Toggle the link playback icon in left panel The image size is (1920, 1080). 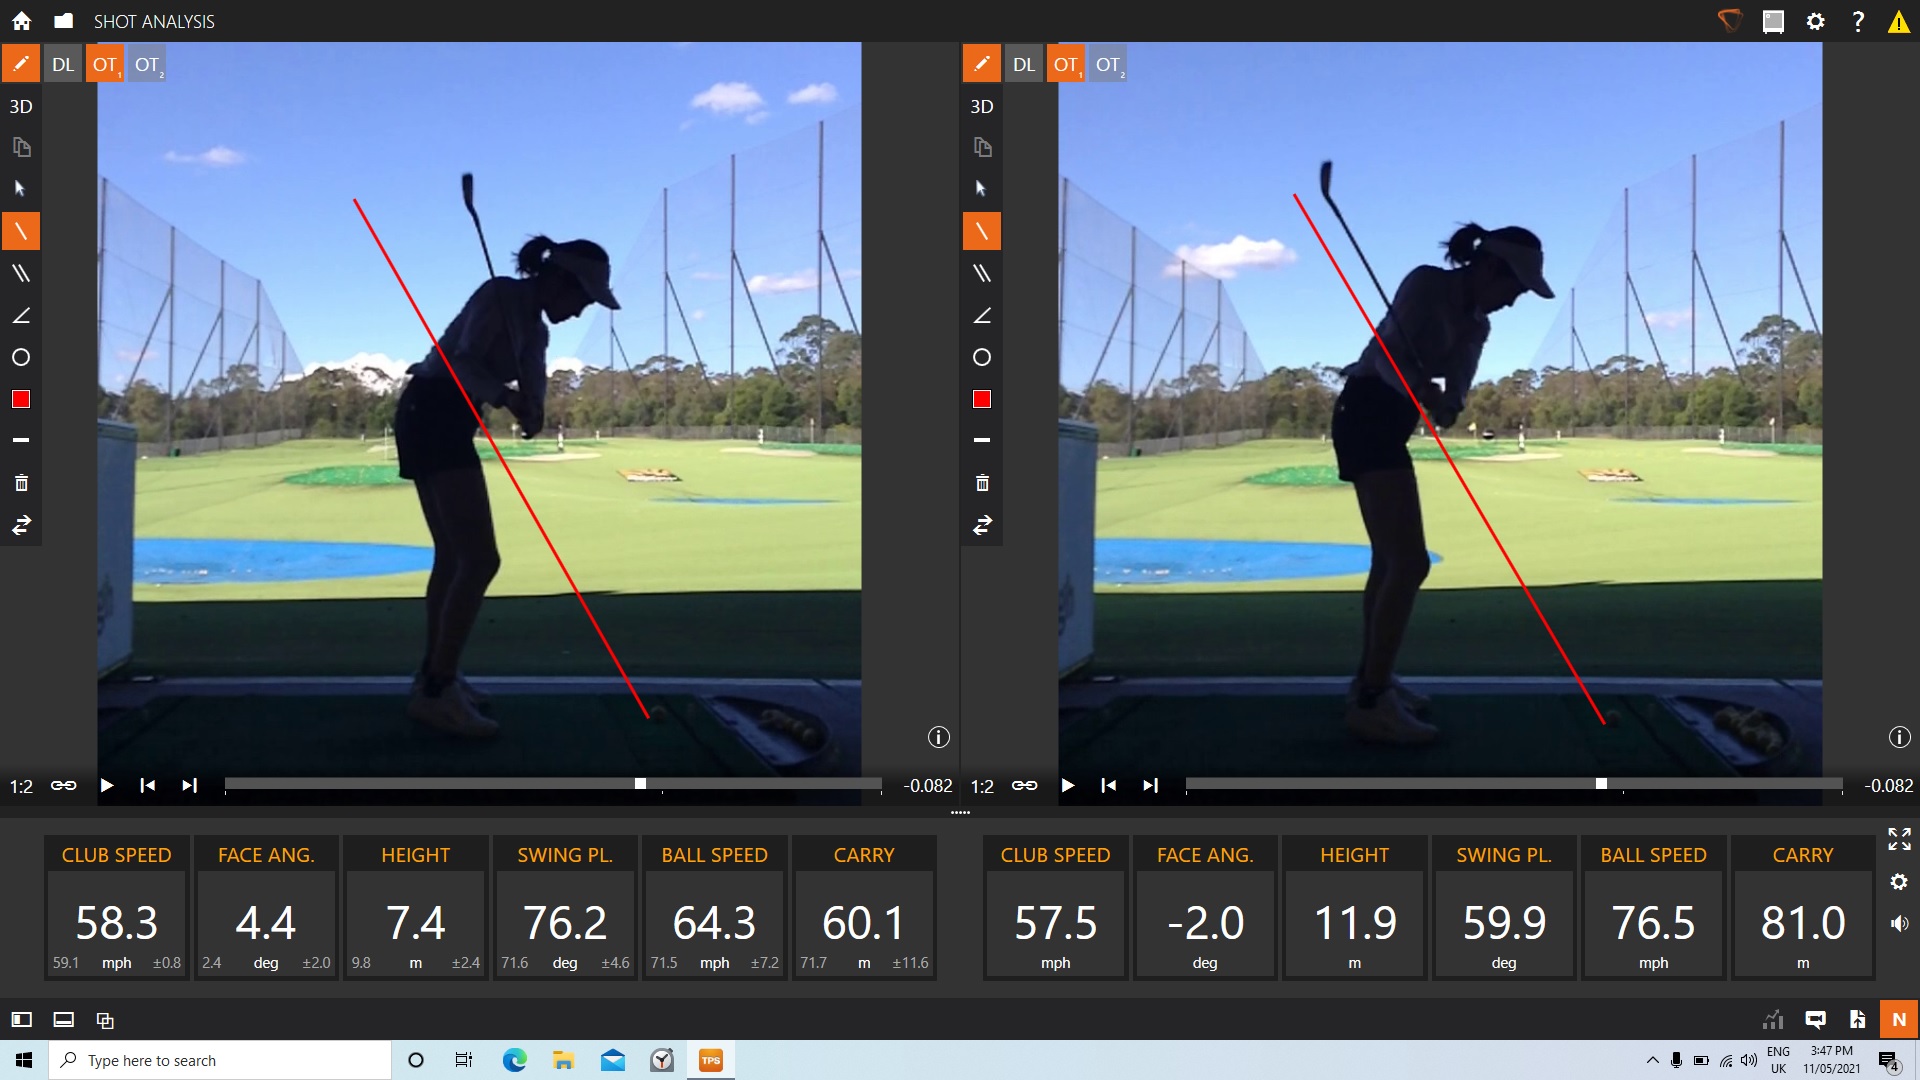(64, 786)
